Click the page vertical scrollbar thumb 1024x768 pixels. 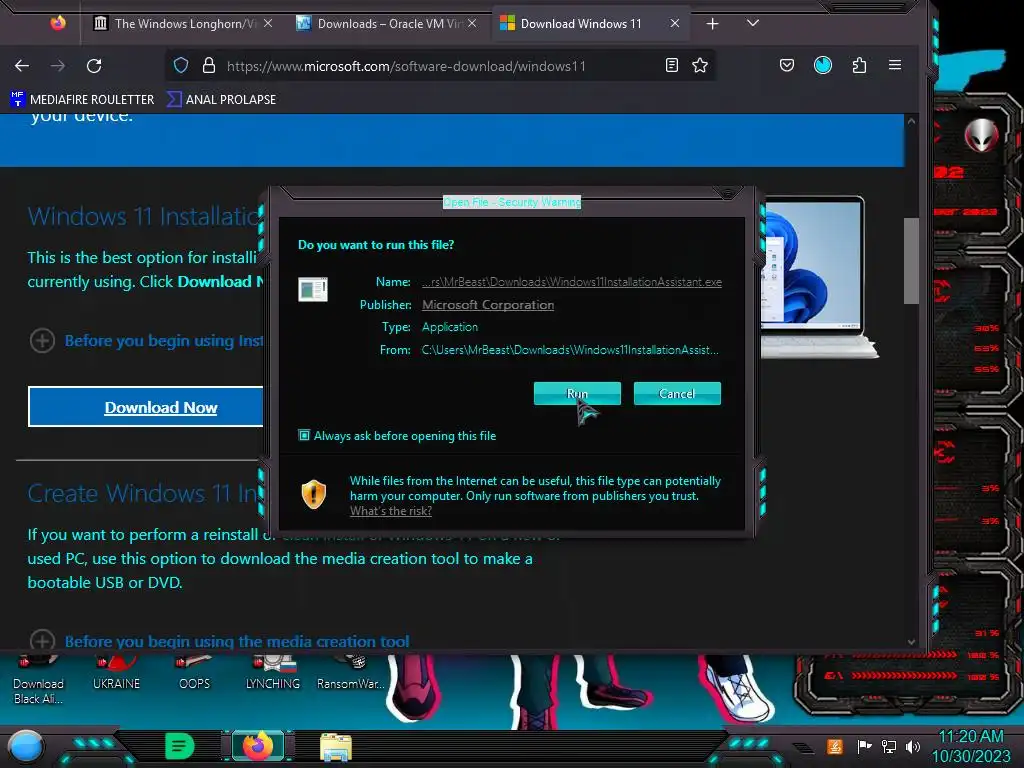click(x=911, y=261)
